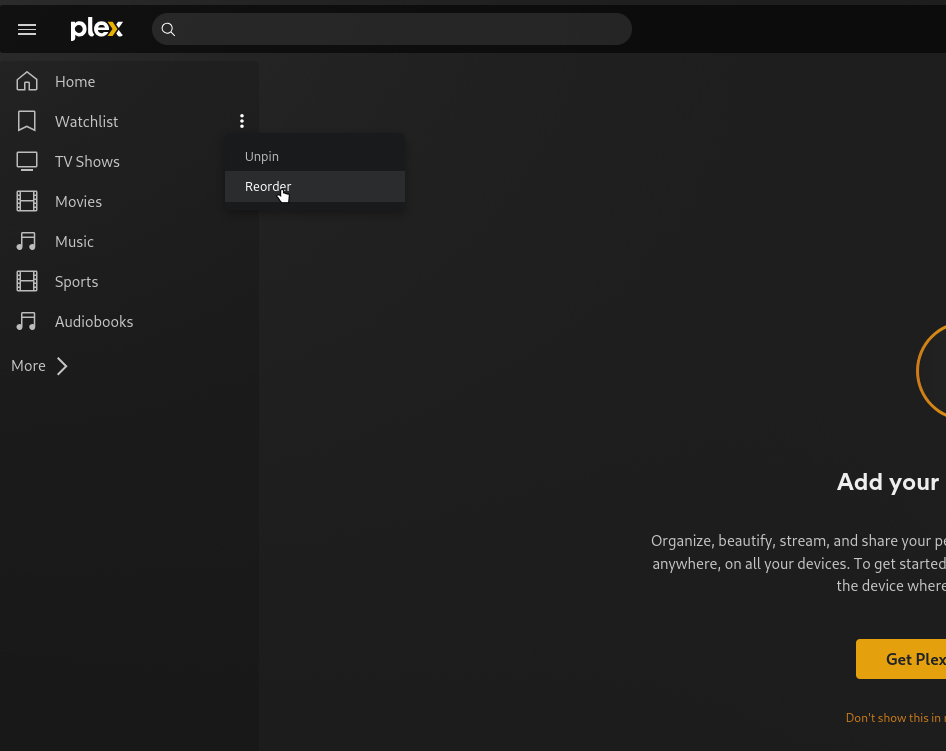The image size is (946, 751).
Task: Click the search magnifier icon
Action: (x=168, y=30)
